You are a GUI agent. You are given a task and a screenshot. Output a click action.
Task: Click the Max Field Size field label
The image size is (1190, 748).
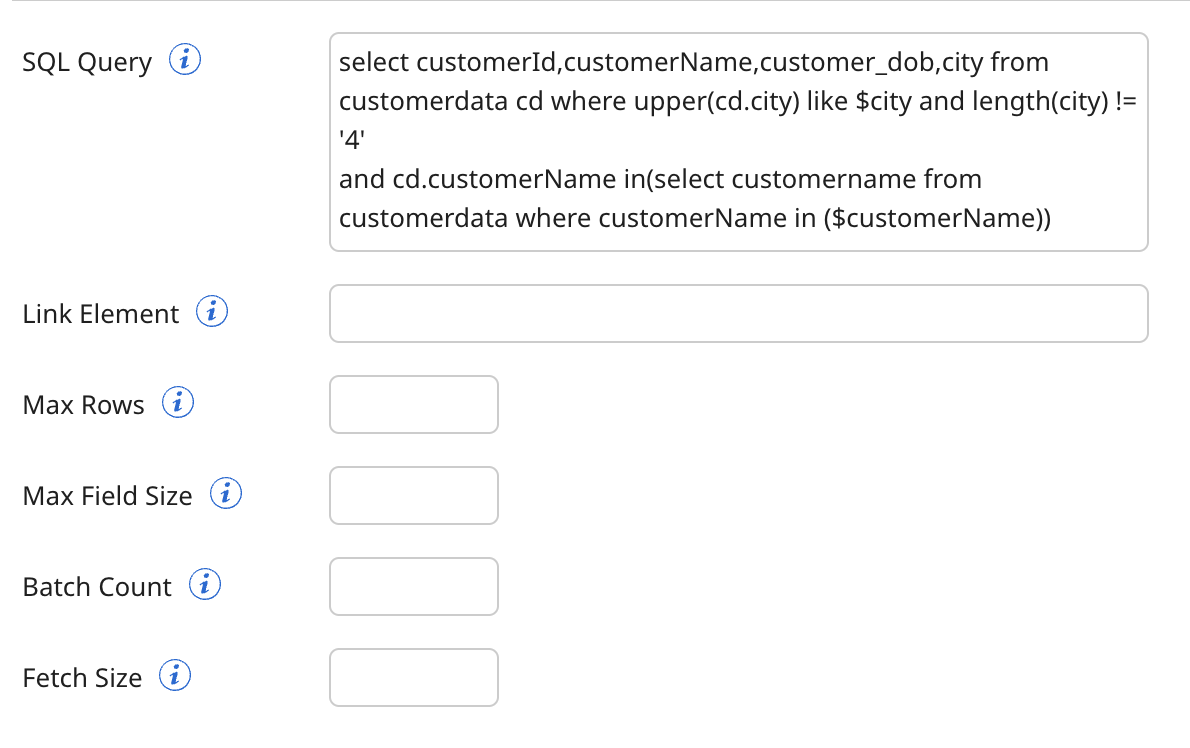pos(108,495)
